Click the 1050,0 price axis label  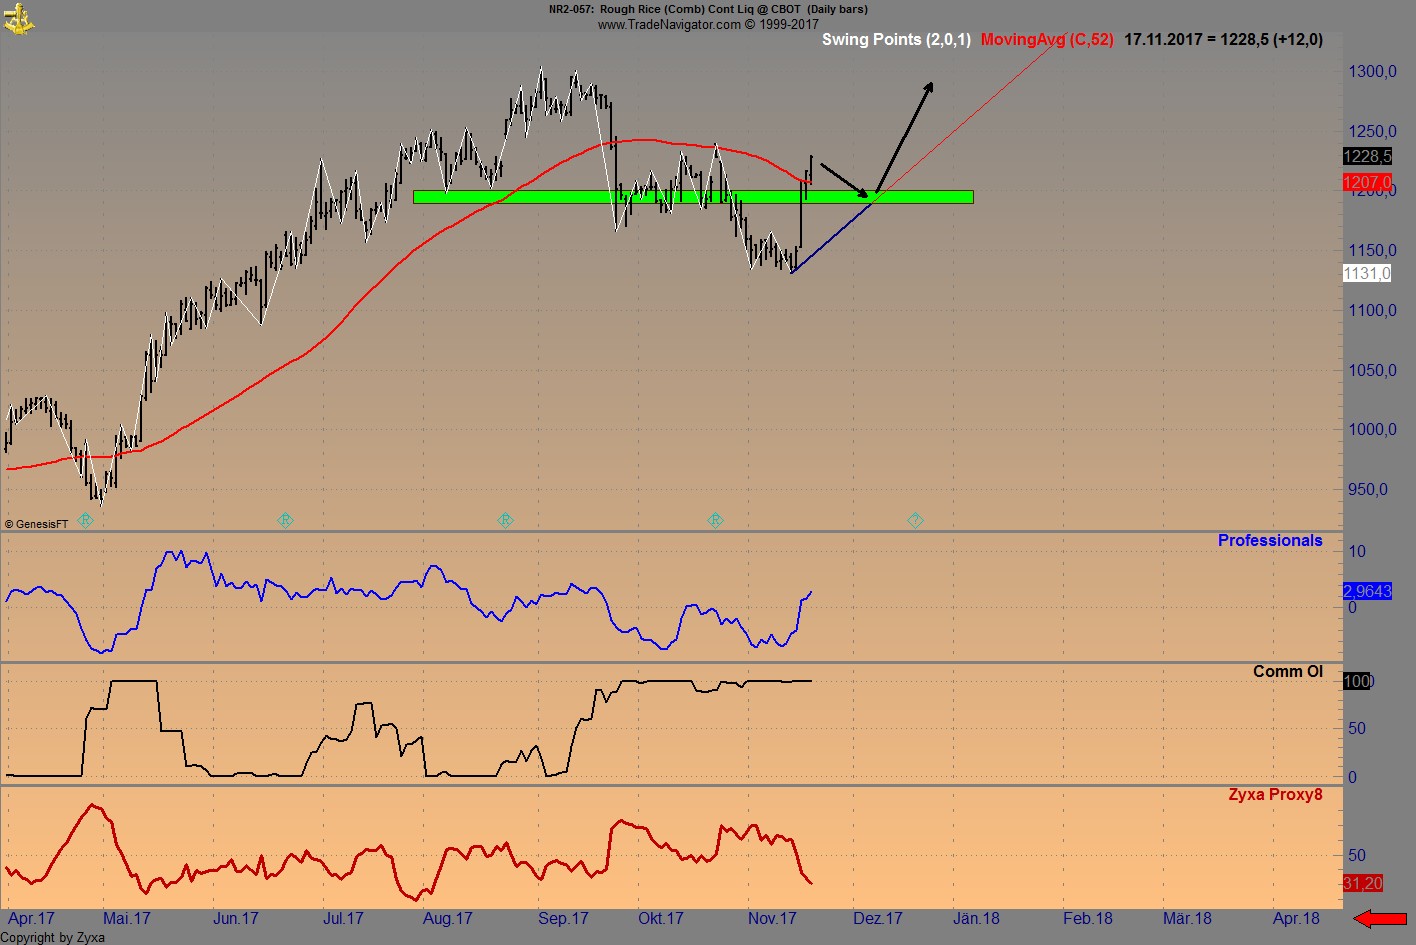(1372, 371)
